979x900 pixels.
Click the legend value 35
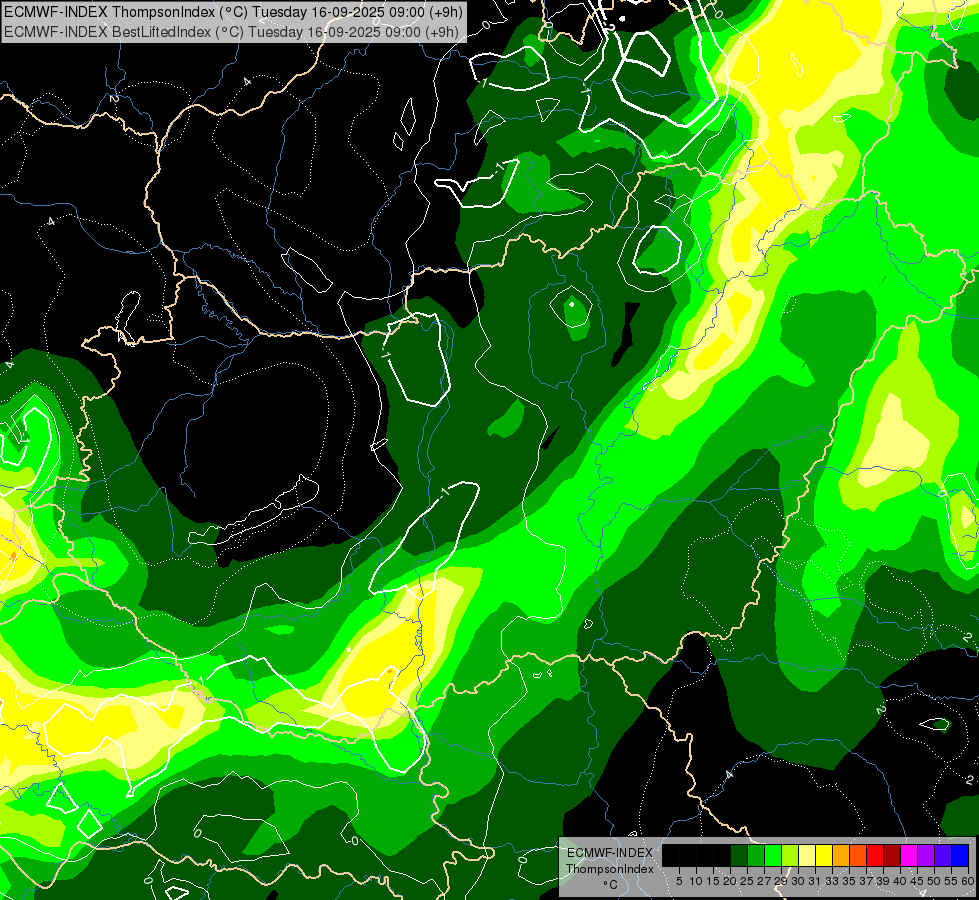pos(850,881)
